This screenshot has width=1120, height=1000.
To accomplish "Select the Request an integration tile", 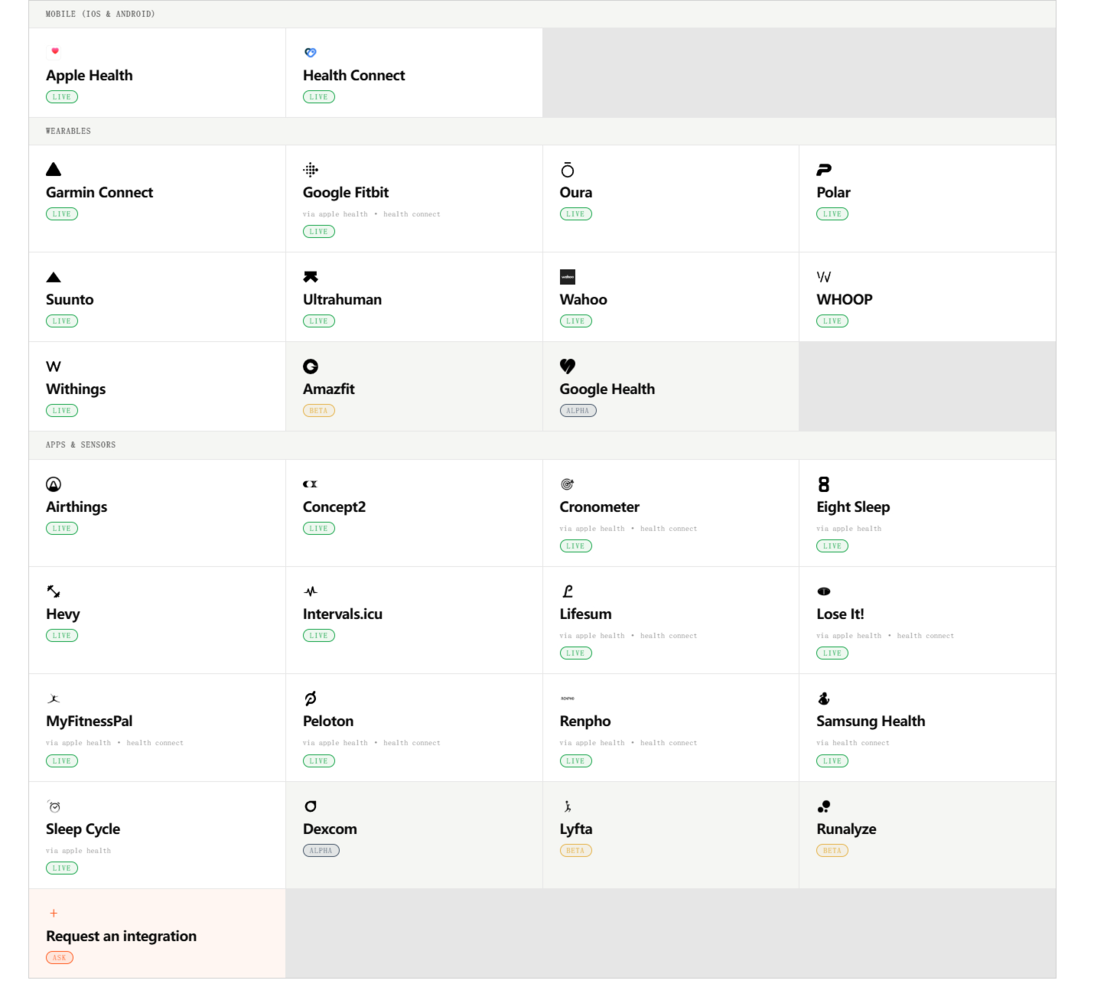I will (x=157, y=934).
